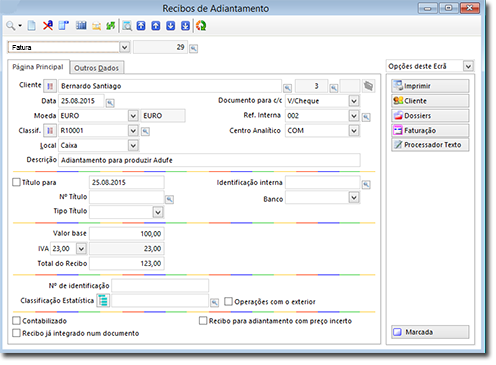This screenshot has height=365, width=496.
Task: Toggle Recibo já integrado num documento checkbox
Action: [16, 333]
